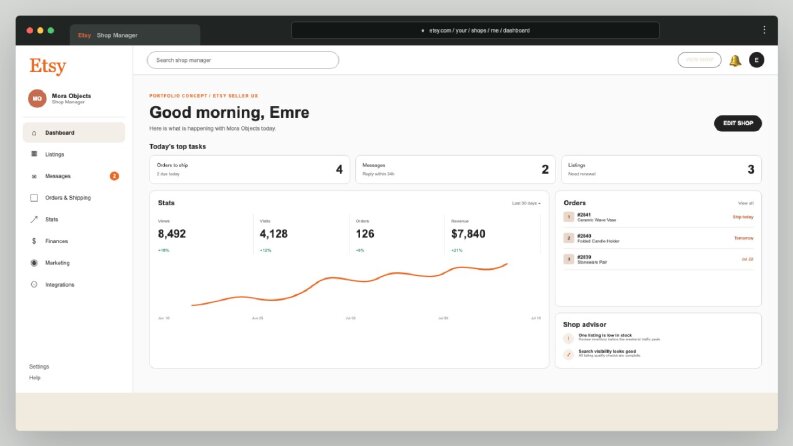This screenshot has height=446, width=793.
Task: Click the dollar icon beside Finances
Action: [x=34, y=241]
